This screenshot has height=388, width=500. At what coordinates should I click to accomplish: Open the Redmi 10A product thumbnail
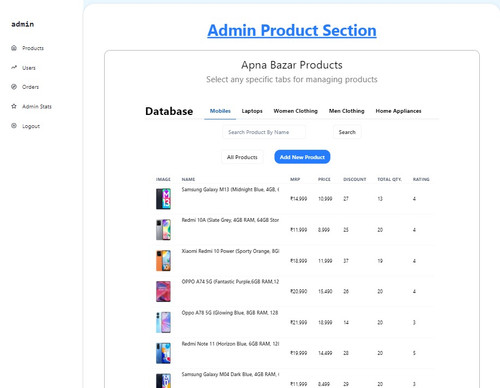(163, 230)
